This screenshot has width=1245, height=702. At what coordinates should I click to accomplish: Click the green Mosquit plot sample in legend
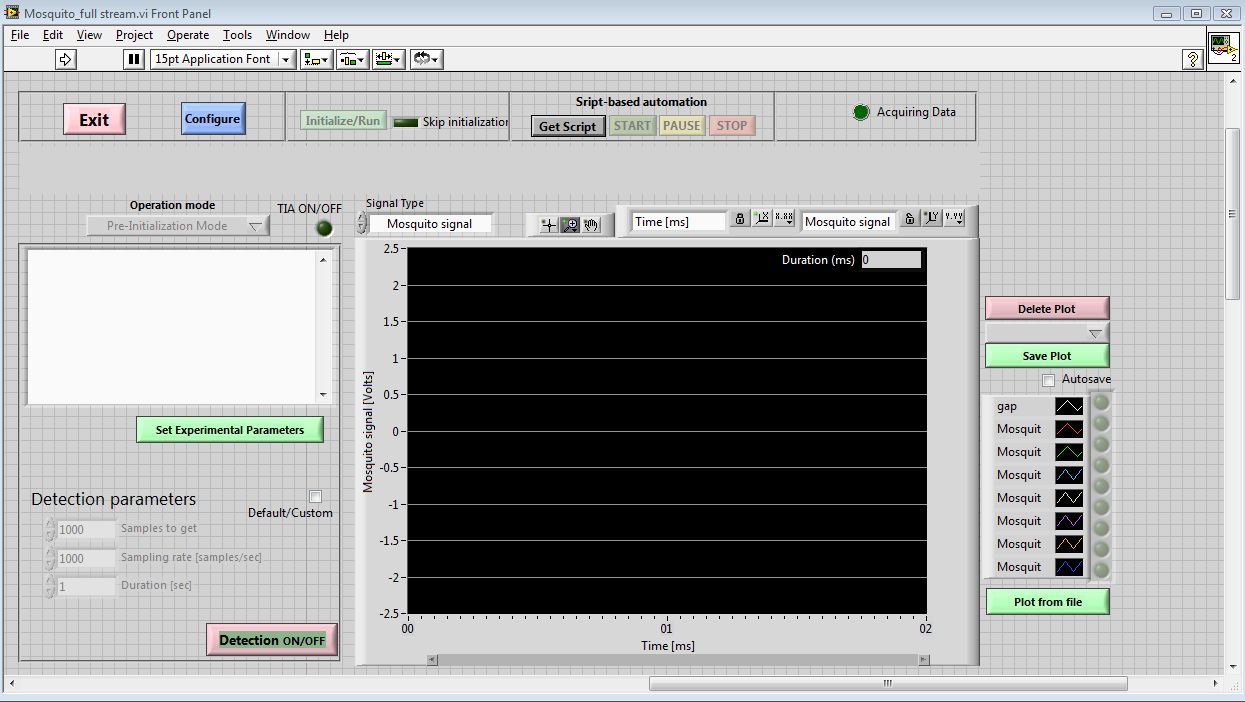coord(1069,452)
